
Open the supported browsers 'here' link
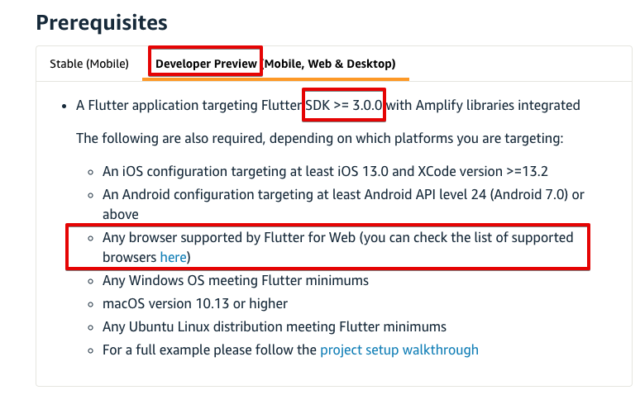click(x=173, y=257)
